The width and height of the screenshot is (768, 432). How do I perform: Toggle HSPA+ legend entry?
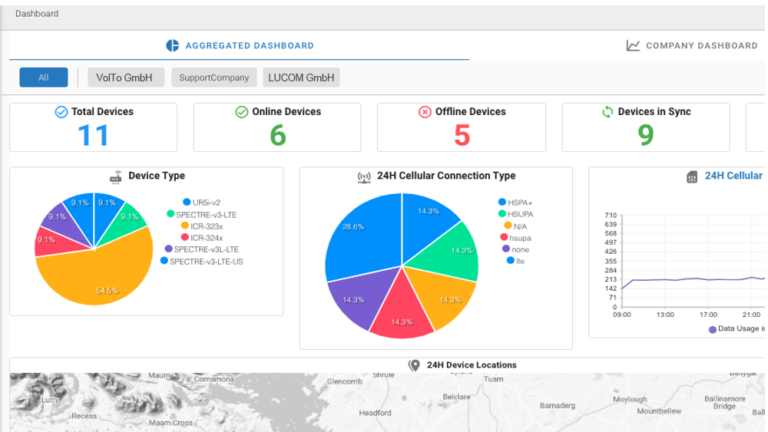tap(515, 202)
